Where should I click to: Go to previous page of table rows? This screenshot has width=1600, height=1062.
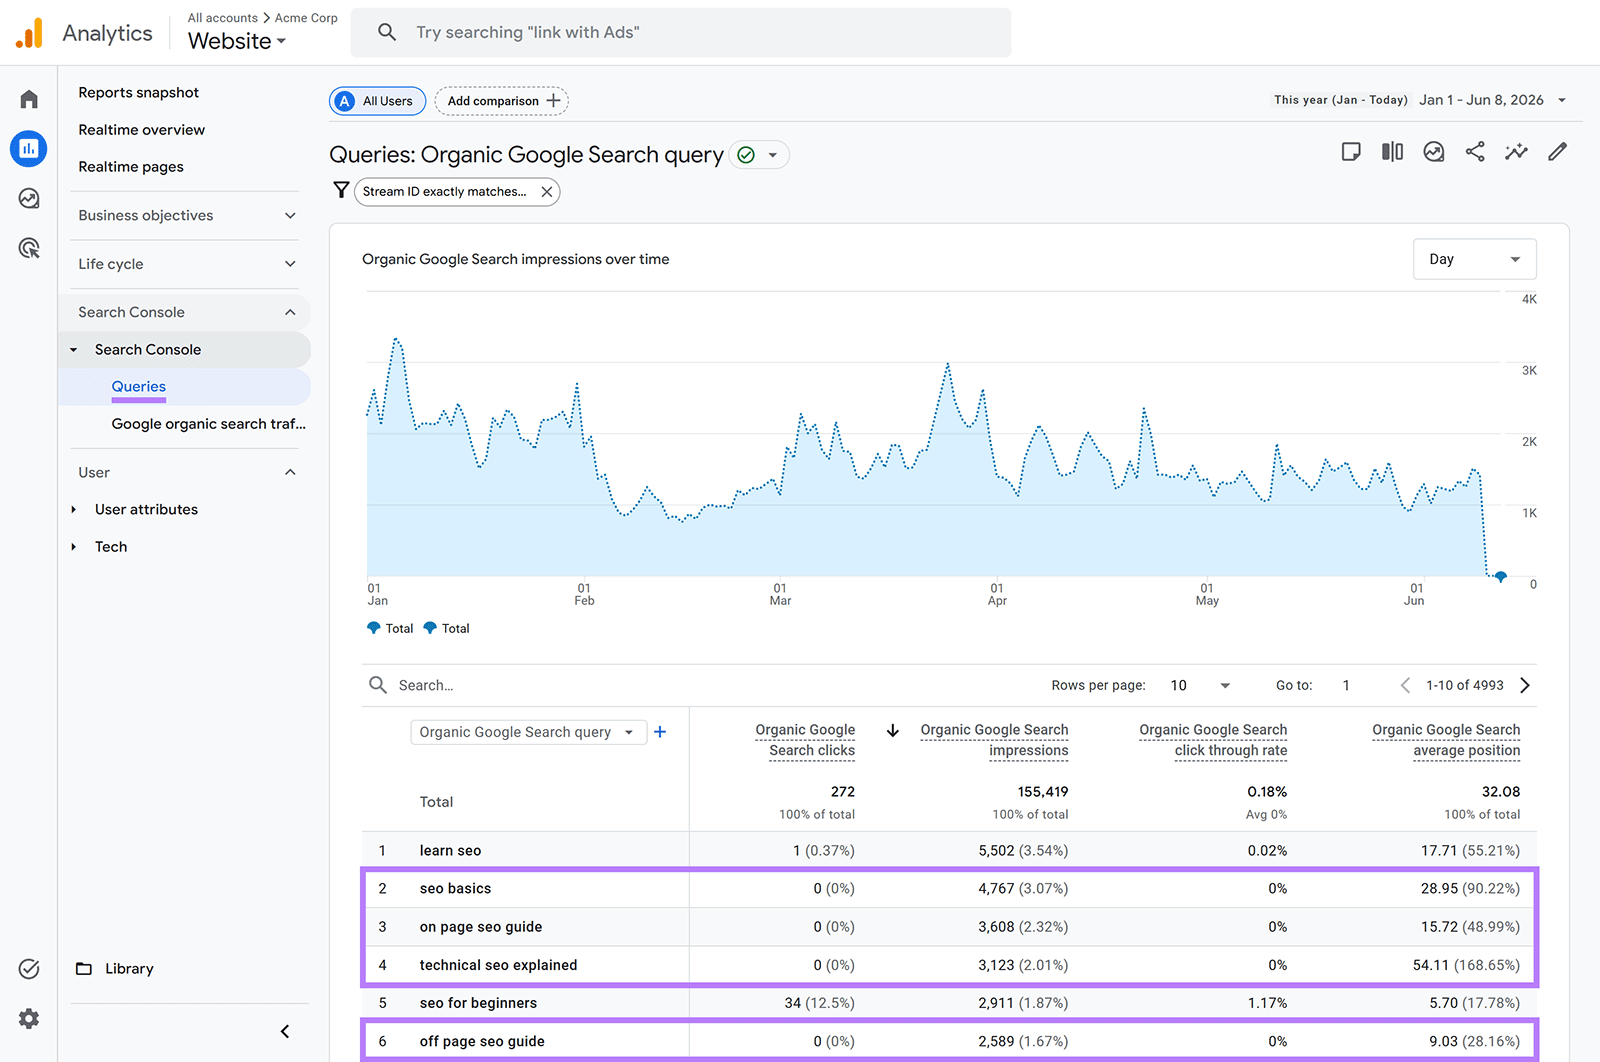pyautogui.click(x=1405, y=685)
